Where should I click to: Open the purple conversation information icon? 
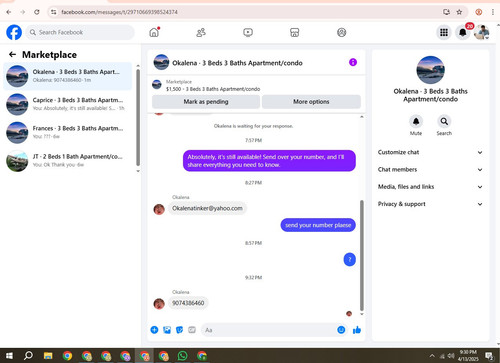pyautogui.click(x=353, y=62)
